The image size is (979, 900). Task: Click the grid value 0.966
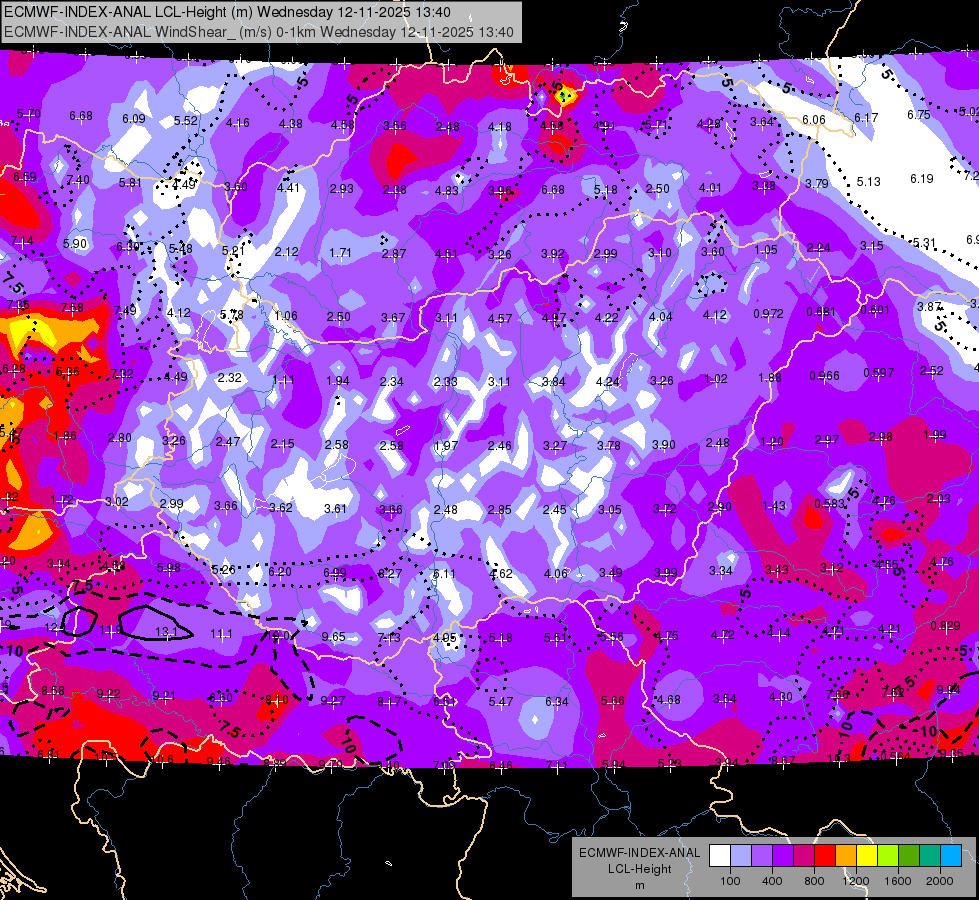click(824, 376)
